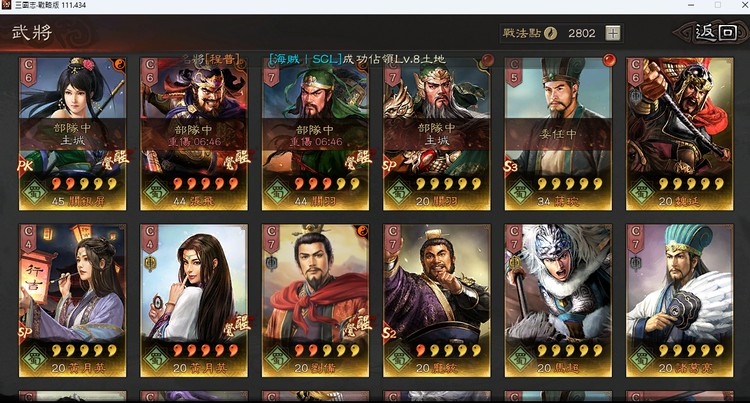750x403 pixels.
Task: Open the level 44 關羽 card with 覺醒 badge
Action: coord(315,134)
